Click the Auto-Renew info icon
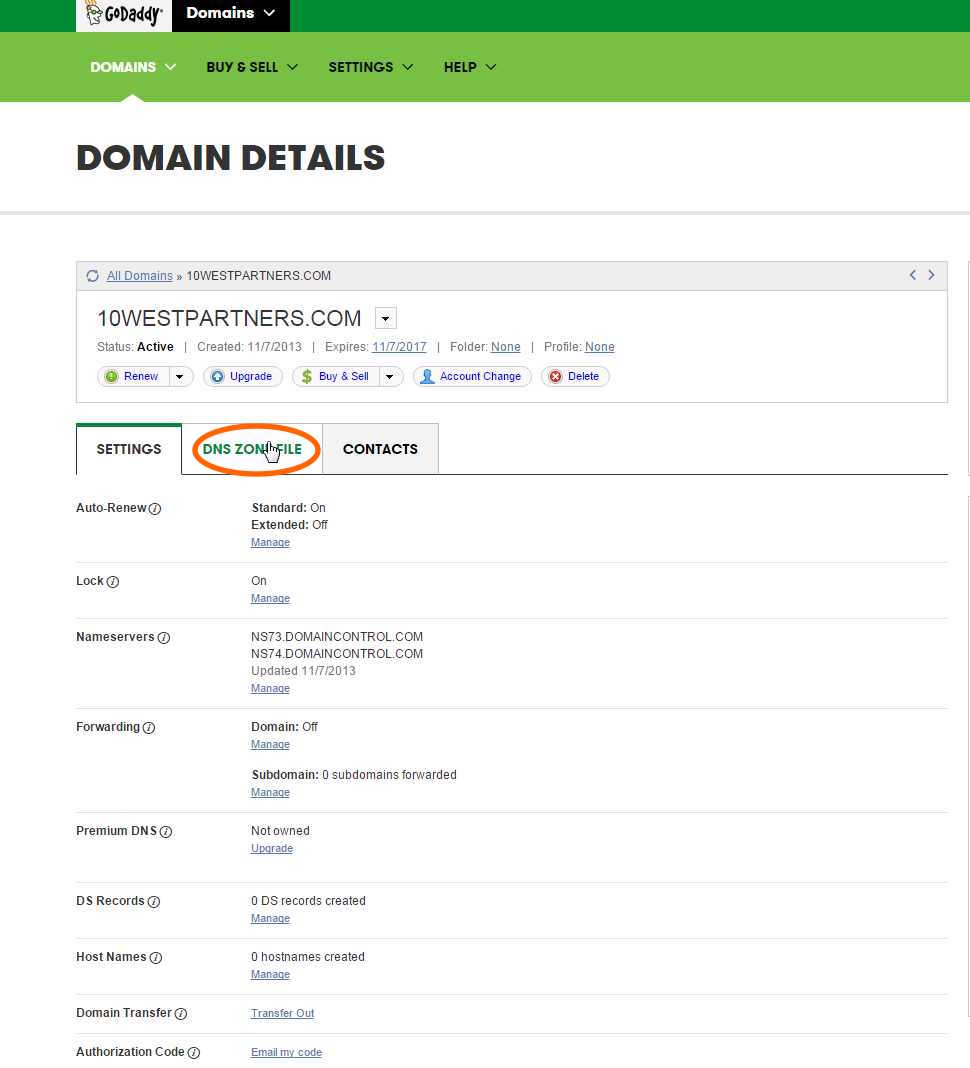Image resolution: width=970 pixels, height=1068 pixels. click(155, 509)
